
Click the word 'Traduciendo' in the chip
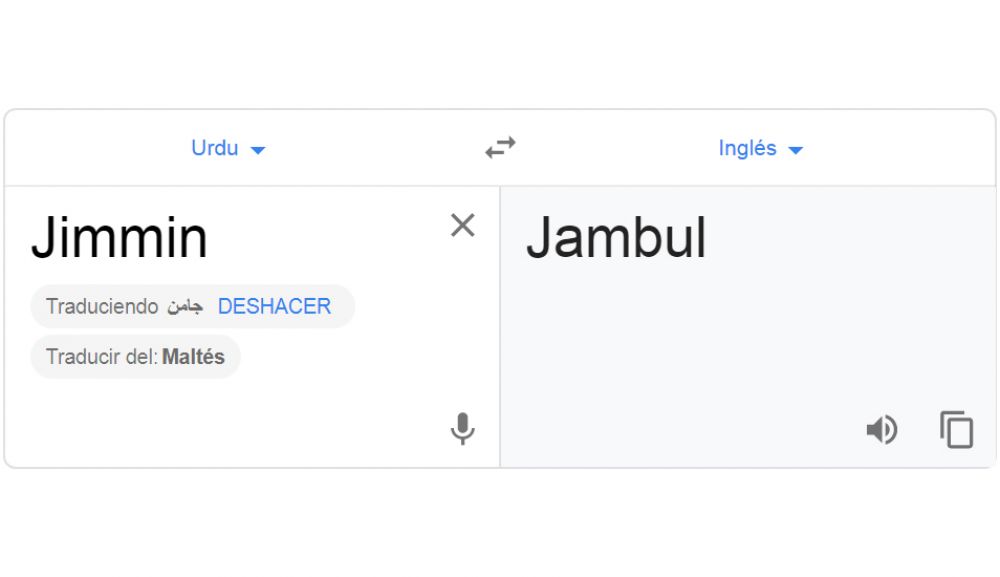(x=102, y=306)
